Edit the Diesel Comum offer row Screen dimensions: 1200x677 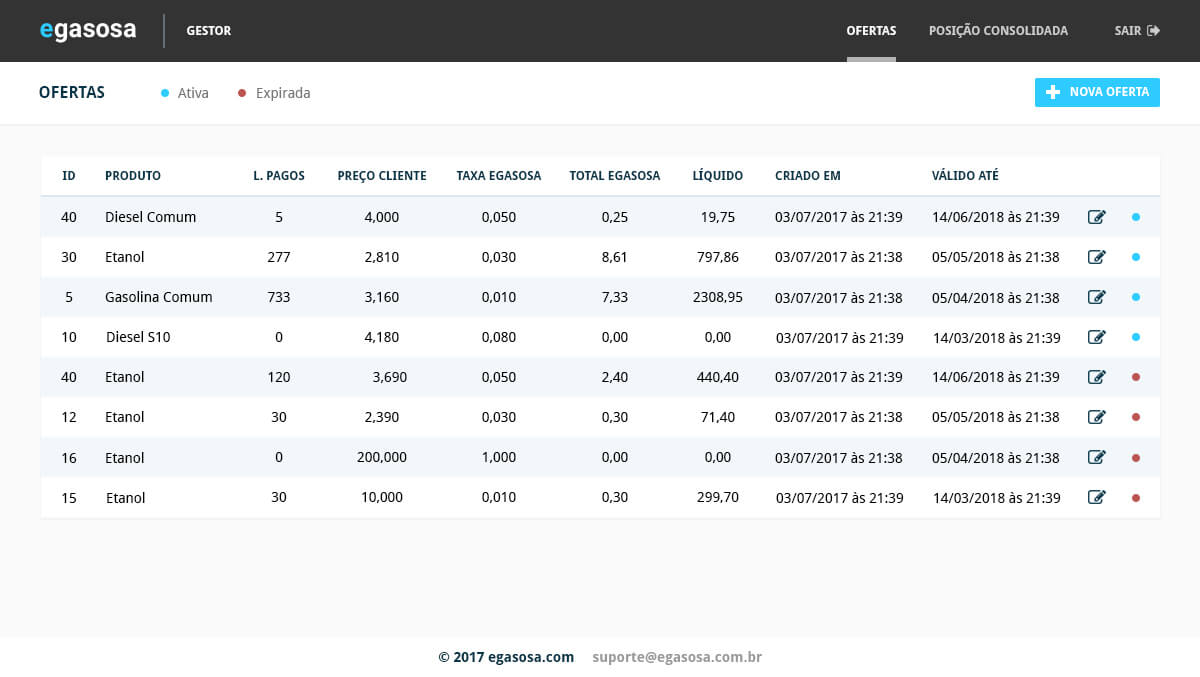[1097, 217]
